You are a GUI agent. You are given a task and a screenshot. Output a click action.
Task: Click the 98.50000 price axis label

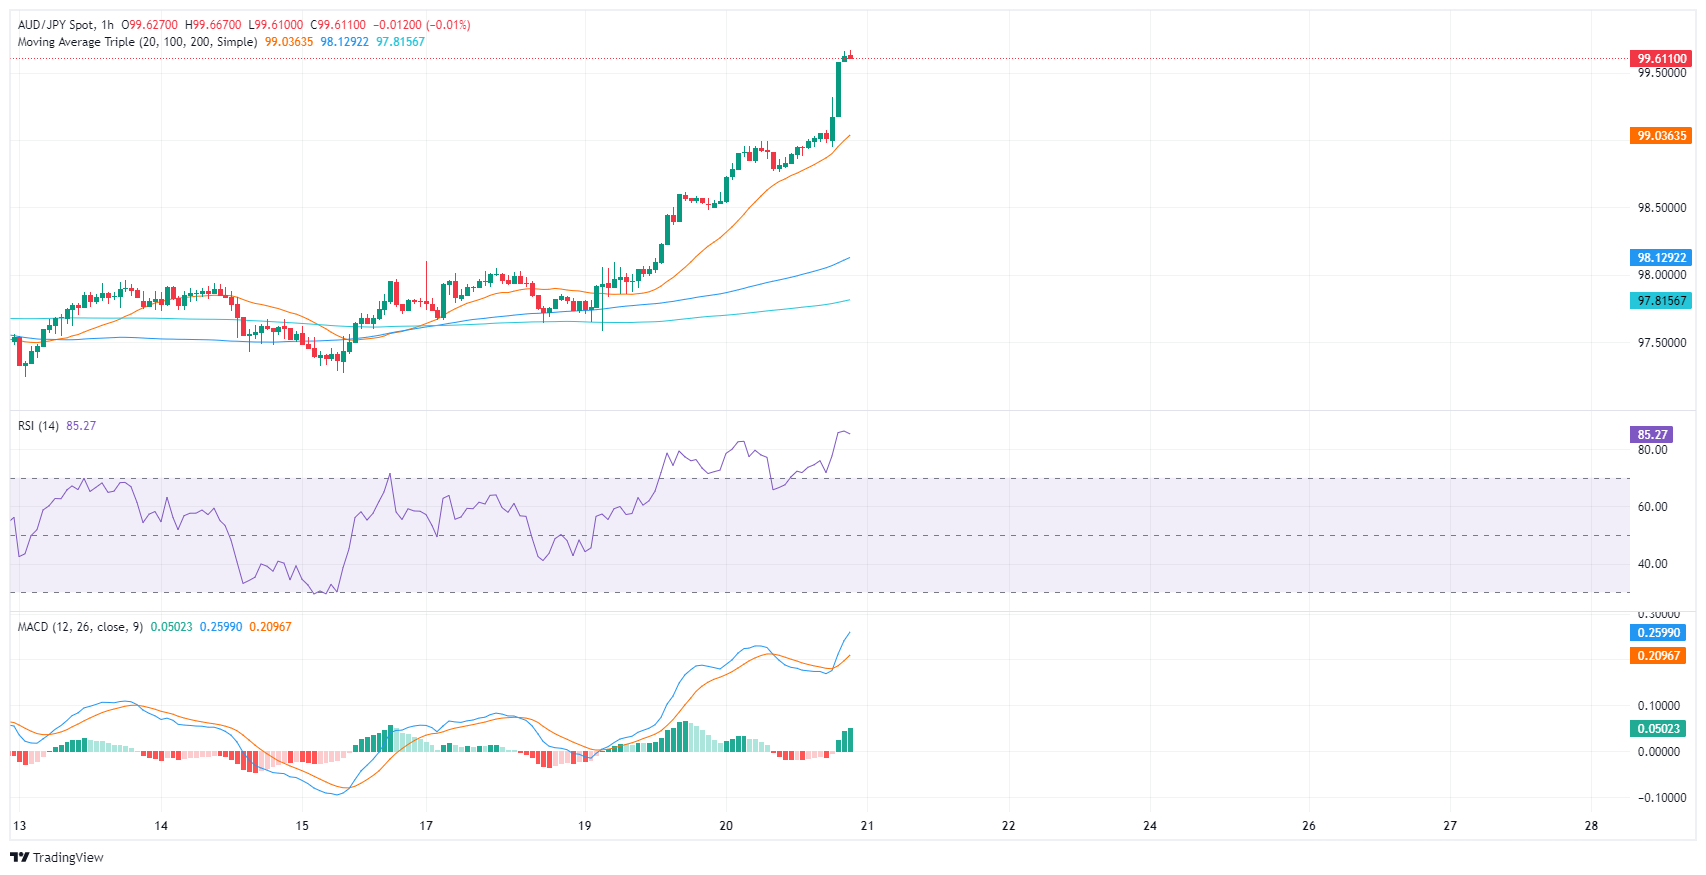(1661, 208)
